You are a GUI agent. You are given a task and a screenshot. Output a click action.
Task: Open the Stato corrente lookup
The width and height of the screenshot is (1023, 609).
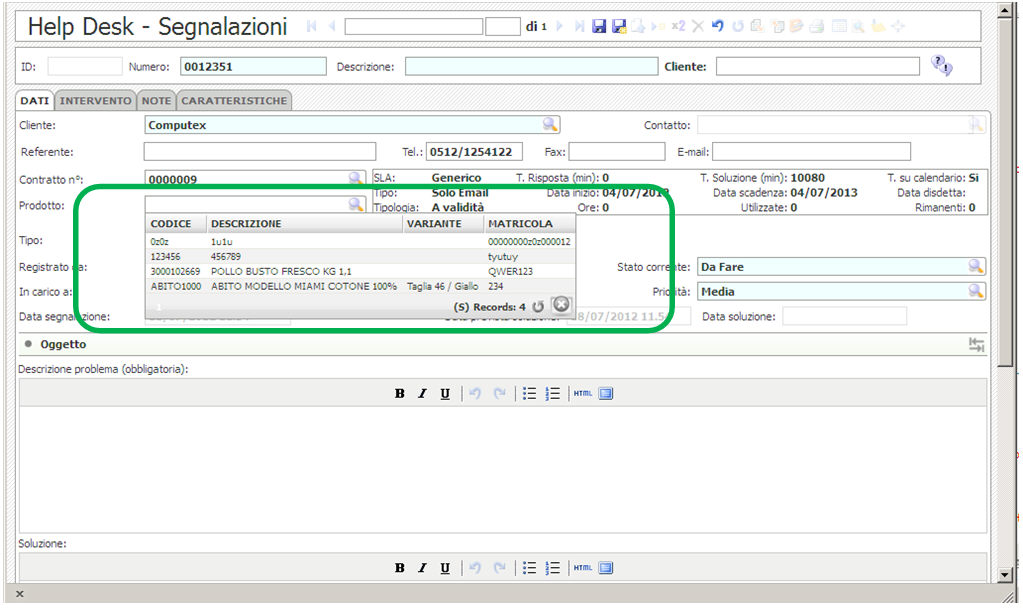(x=975, y=266)
